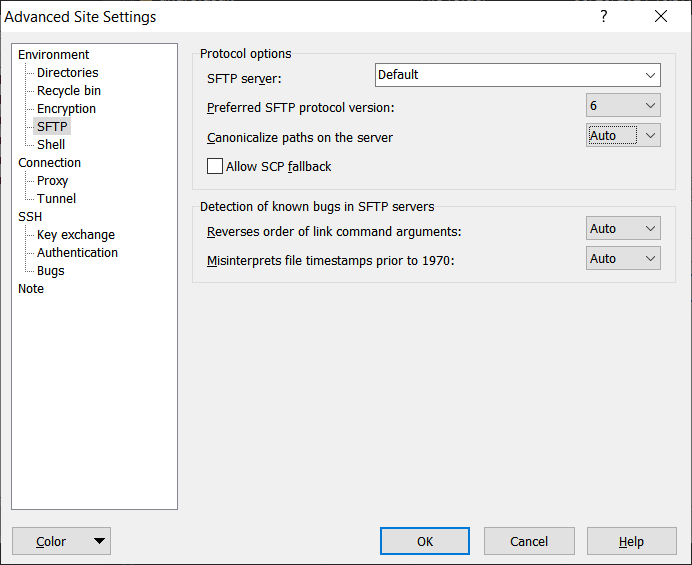Screen dimensions: 692x565
Task: Open the SFTP server dropdown
Action: click(x=518, y=75)
